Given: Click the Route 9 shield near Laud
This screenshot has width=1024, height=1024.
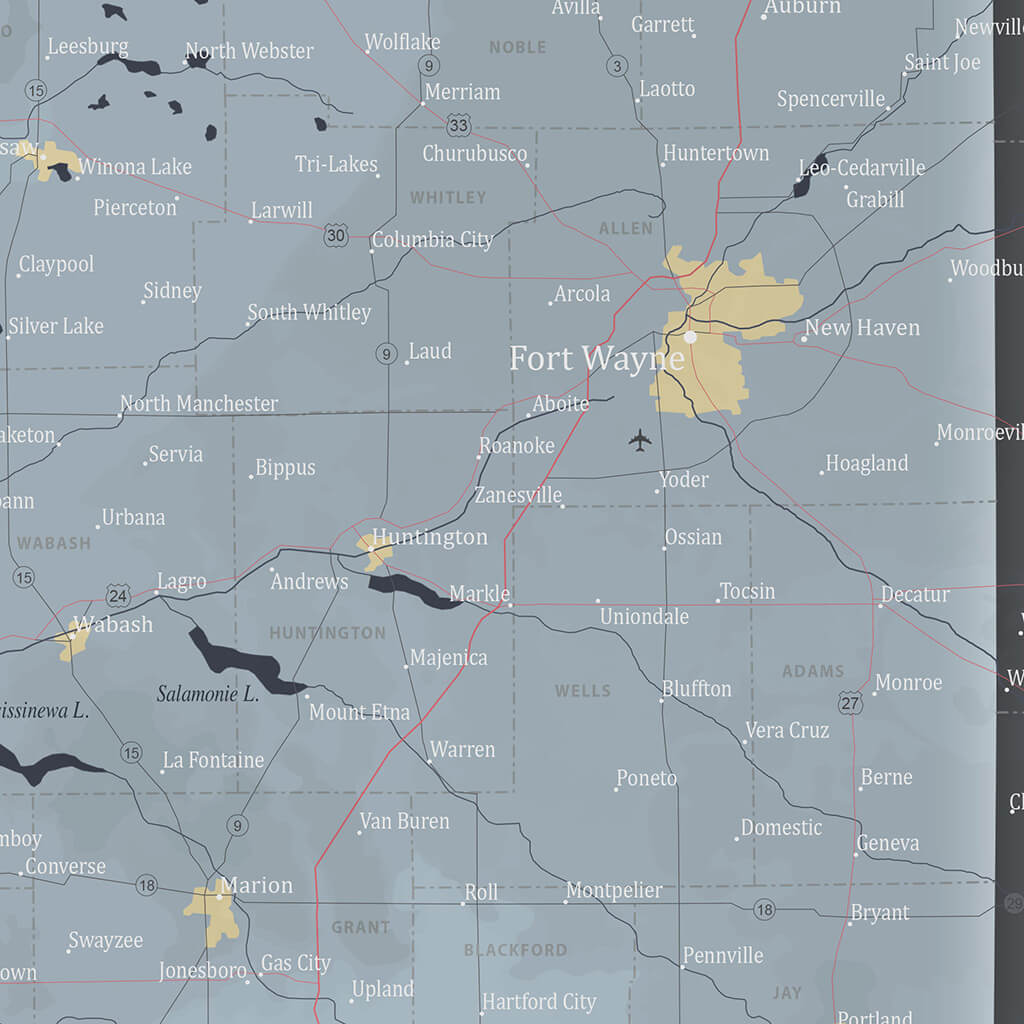Looking at the screenshot, I should (385, 353).
